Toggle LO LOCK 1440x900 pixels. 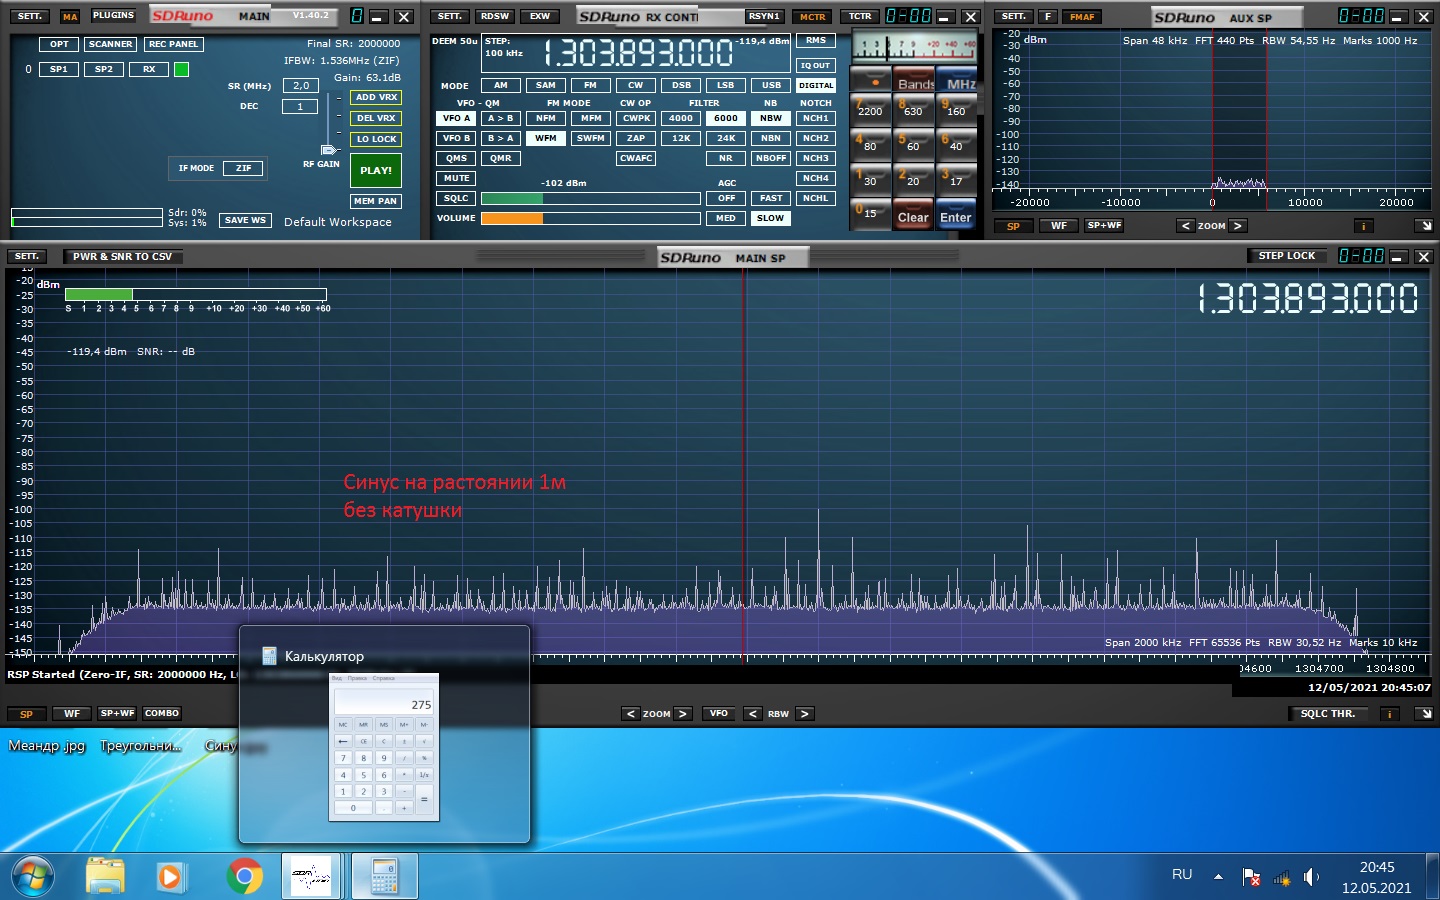coord(376,139)
